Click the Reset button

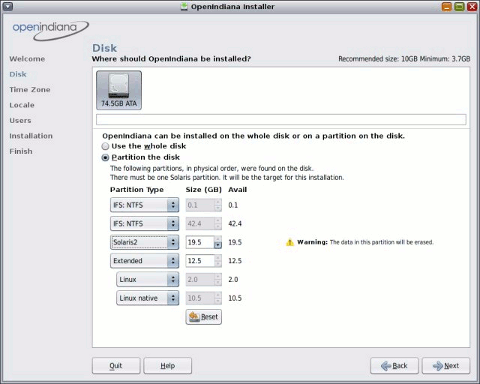[x=204, y=317]
